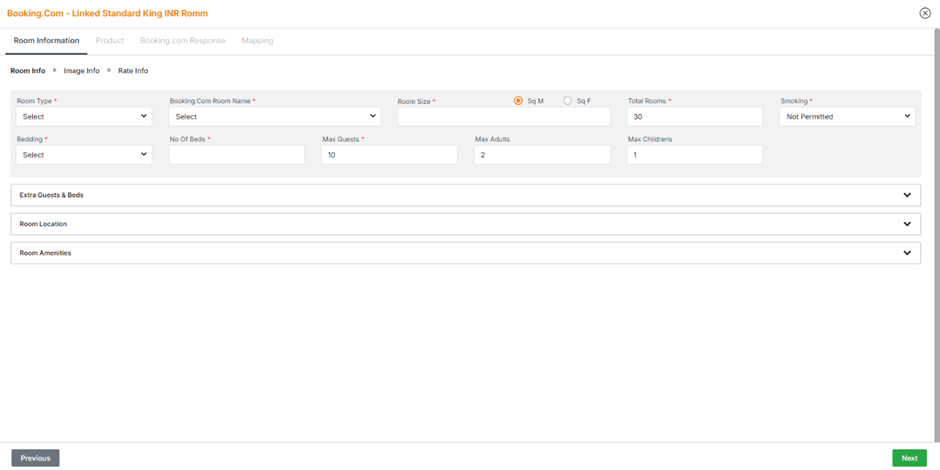Click the Total Rooms input field

695,117
